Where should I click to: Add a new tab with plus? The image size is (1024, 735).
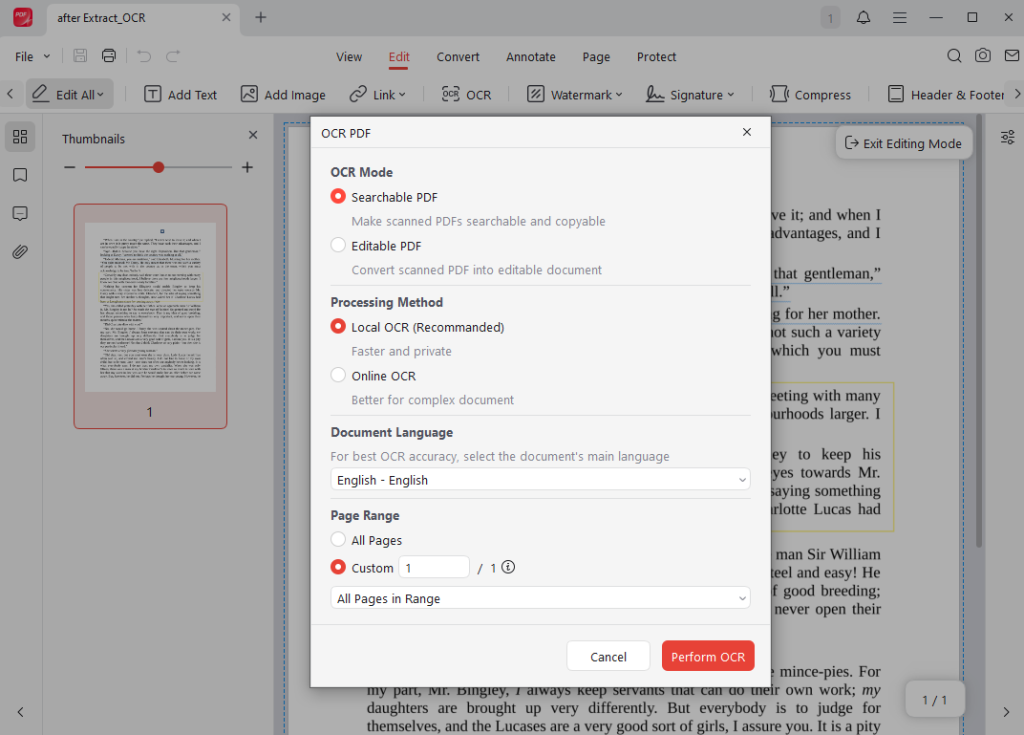click(261, 18)
